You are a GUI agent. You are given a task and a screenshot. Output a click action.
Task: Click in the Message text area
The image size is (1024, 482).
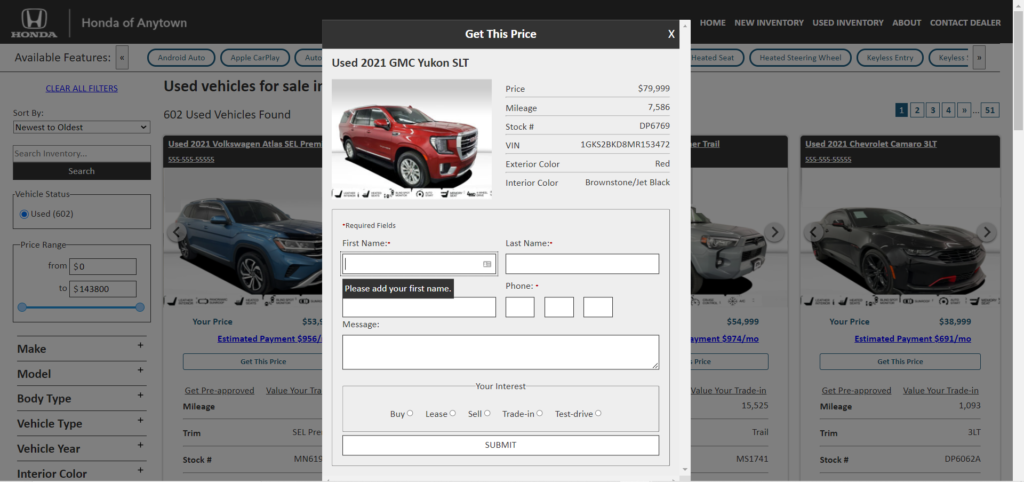500,352
